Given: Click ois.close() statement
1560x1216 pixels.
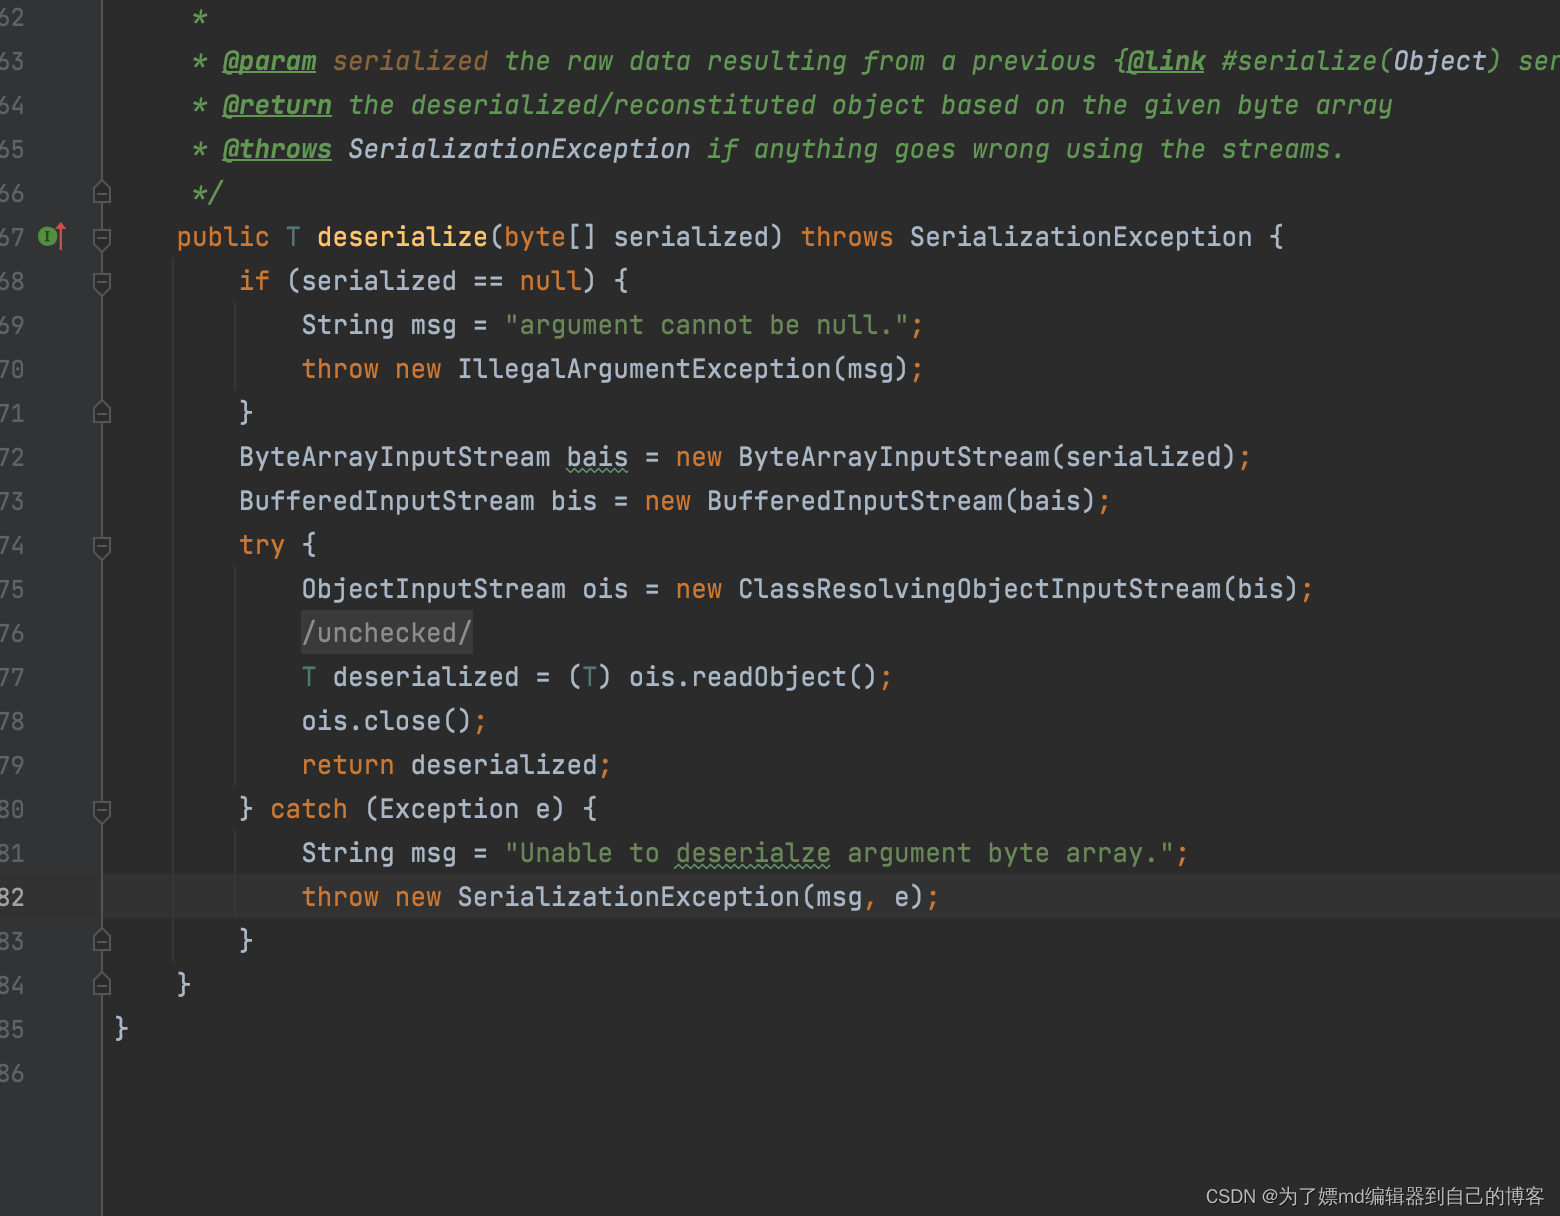Looking at the screenshot, I should click(394, 721).
